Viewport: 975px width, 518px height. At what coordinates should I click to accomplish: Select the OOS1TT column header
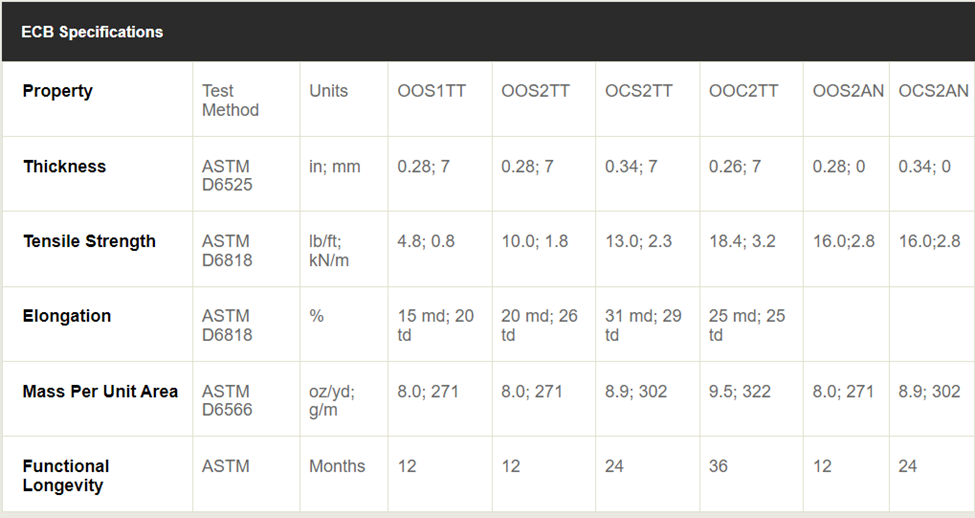click(x=431, y=91)
